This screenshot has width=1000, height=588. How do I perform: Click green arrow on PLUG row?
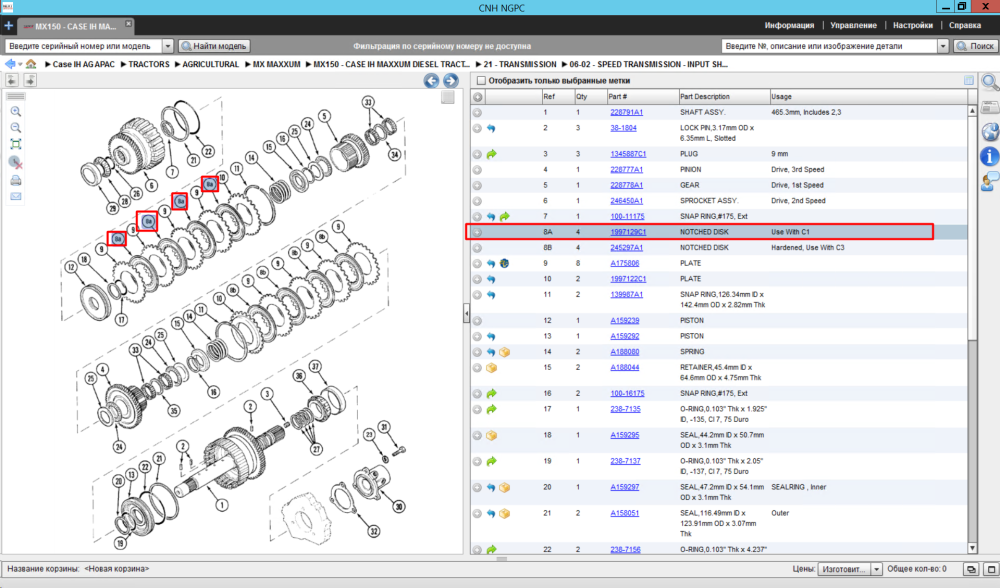click(491, 154)
